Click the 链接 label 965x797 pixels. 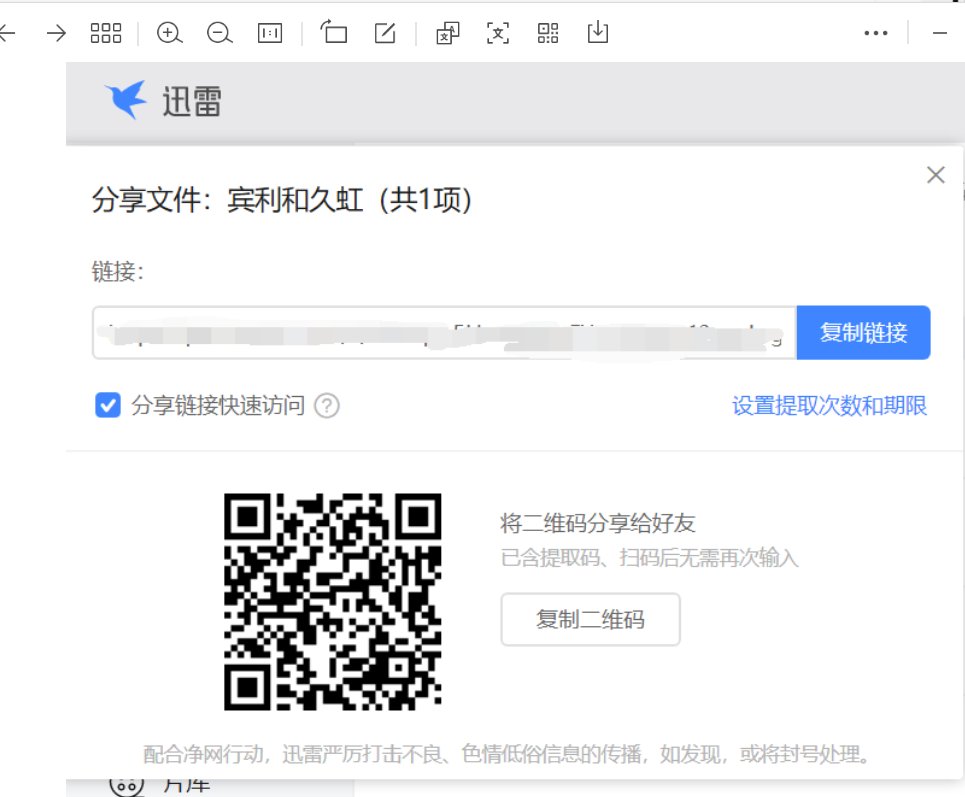pyautogui.click(x=118, y=271)
